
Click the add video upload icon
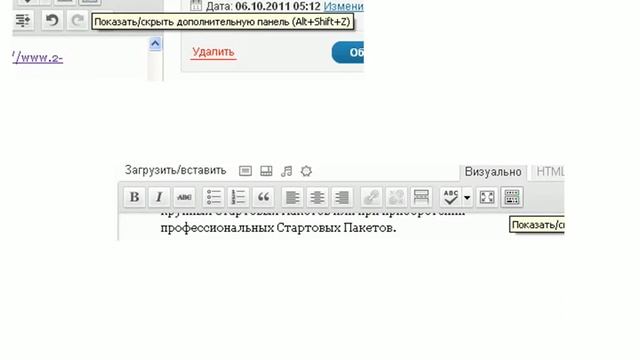(x=266, y=171)
